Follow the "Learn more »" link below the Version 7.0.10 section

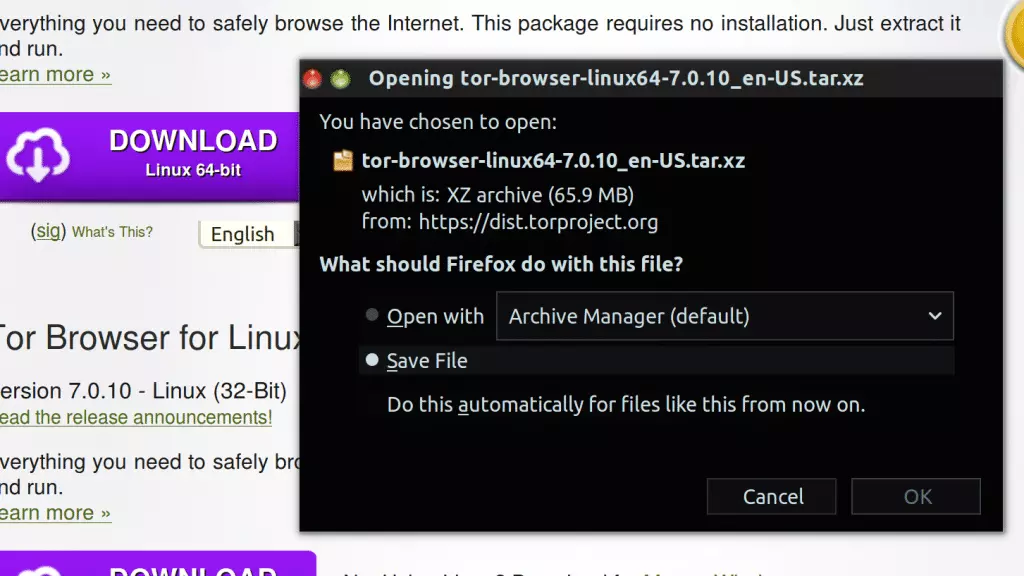coord(55,513)
